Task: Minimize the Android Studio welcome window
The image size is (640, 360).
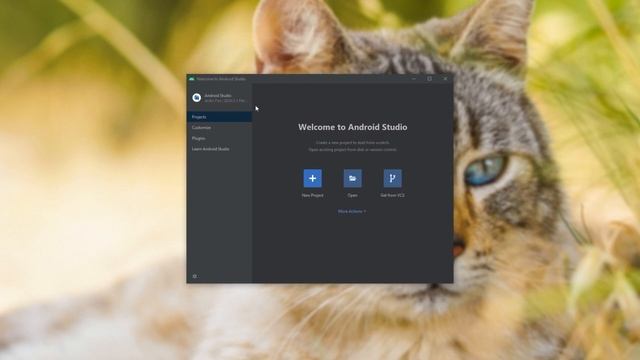Action: click(414, 79)
